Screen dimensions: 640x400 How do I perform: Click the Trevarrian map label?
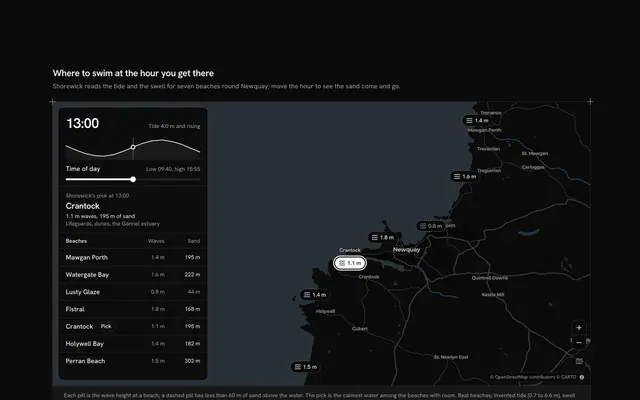pyautogui.click(x=489, y=149)
